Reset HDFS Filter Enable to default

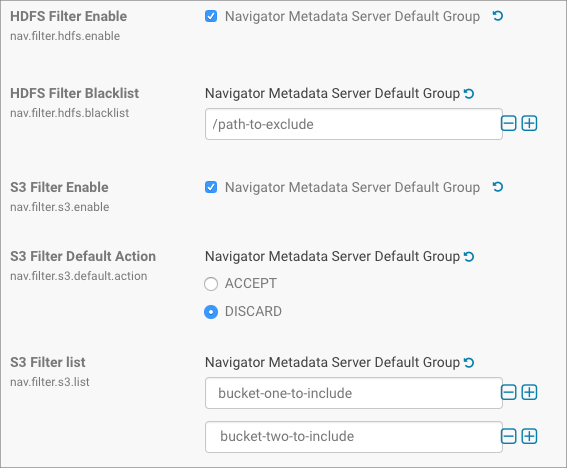(x=498, y=16)
